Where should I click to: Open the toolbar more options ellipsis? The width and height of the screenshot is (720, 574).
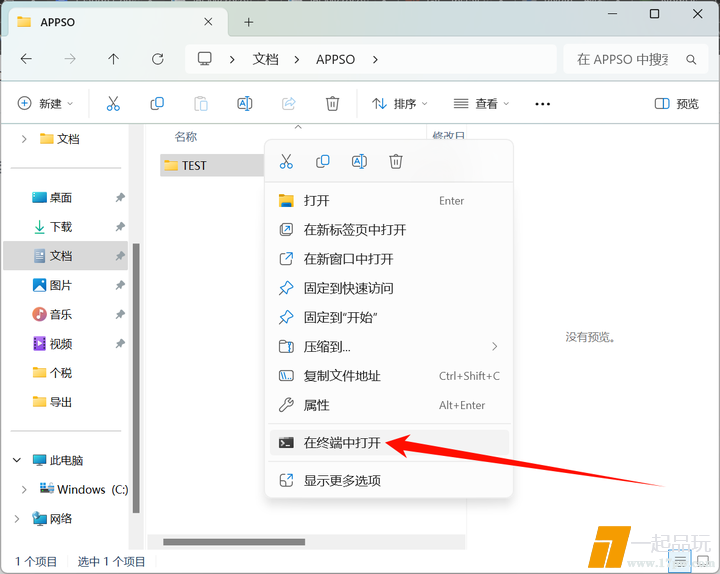(542, 103)
